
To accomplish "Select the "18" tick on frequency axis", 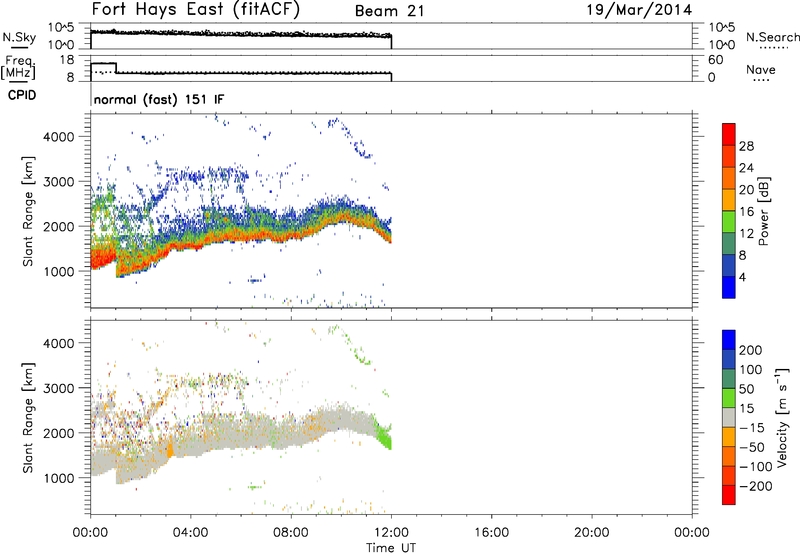I will click(66, 60).
